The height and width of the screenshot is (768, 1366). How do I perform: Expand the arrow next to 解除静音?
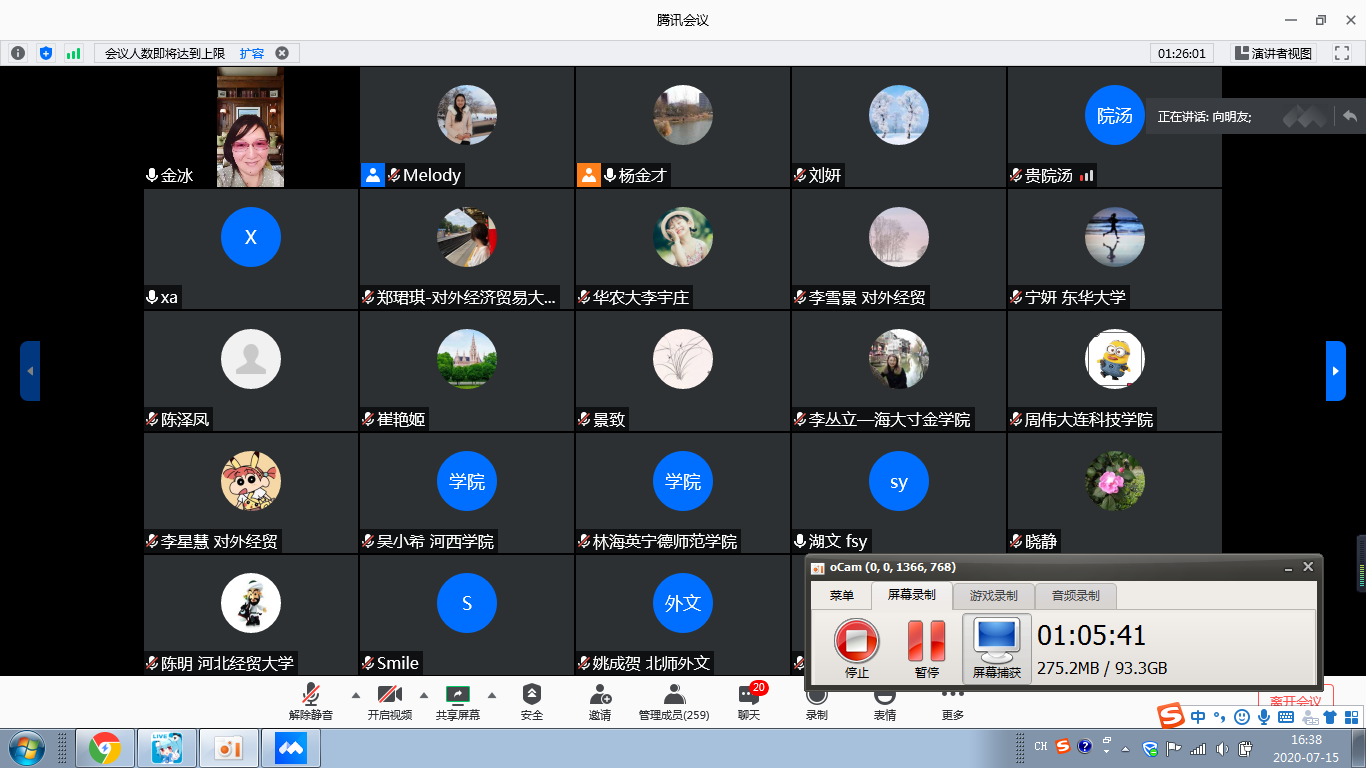355,694
